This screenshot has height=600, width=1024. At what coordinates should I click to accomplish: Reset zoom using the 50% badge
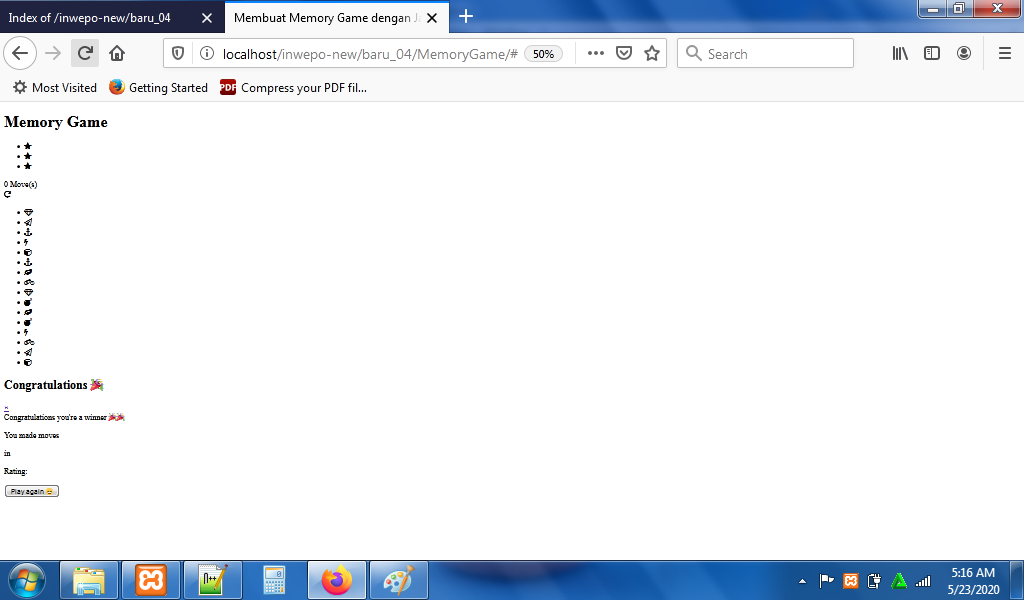pos(543,54)
